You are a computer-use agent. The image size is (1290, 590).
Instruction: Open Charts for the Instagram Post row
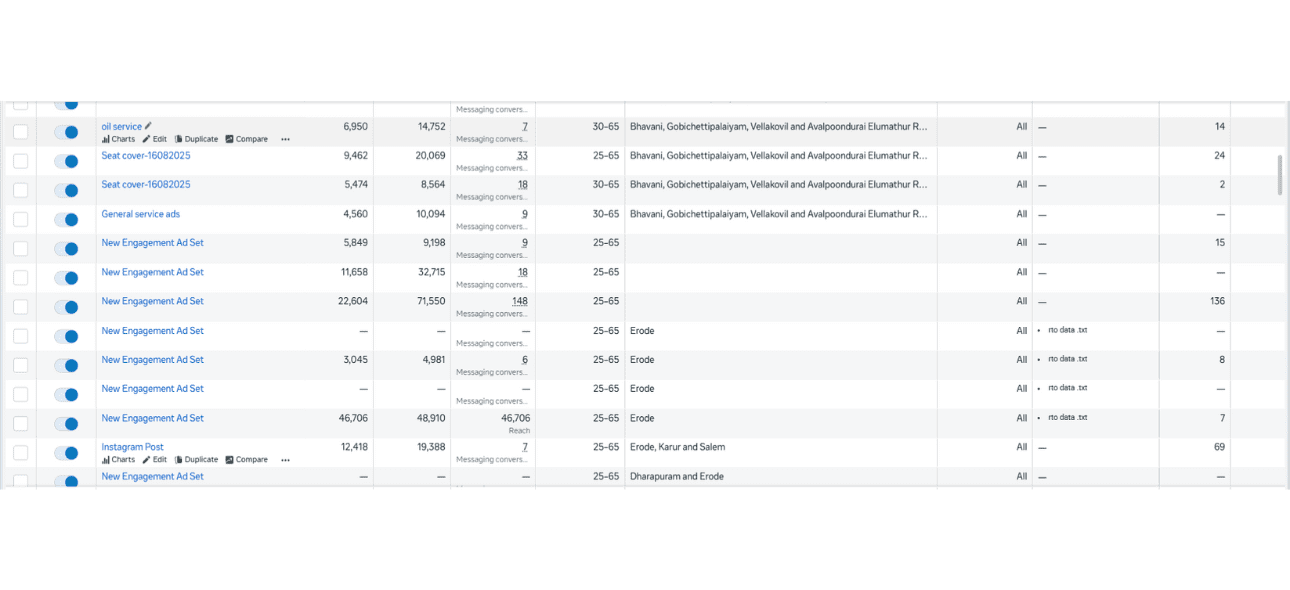[118, 460]
